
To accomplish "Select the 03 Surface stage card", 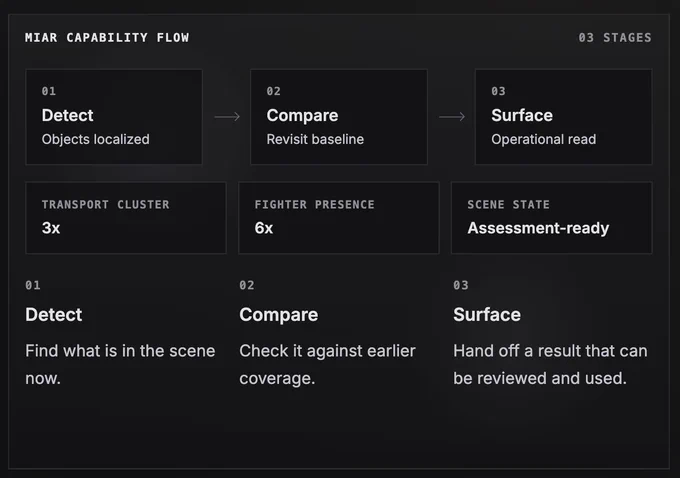I will tap(563, 117).
